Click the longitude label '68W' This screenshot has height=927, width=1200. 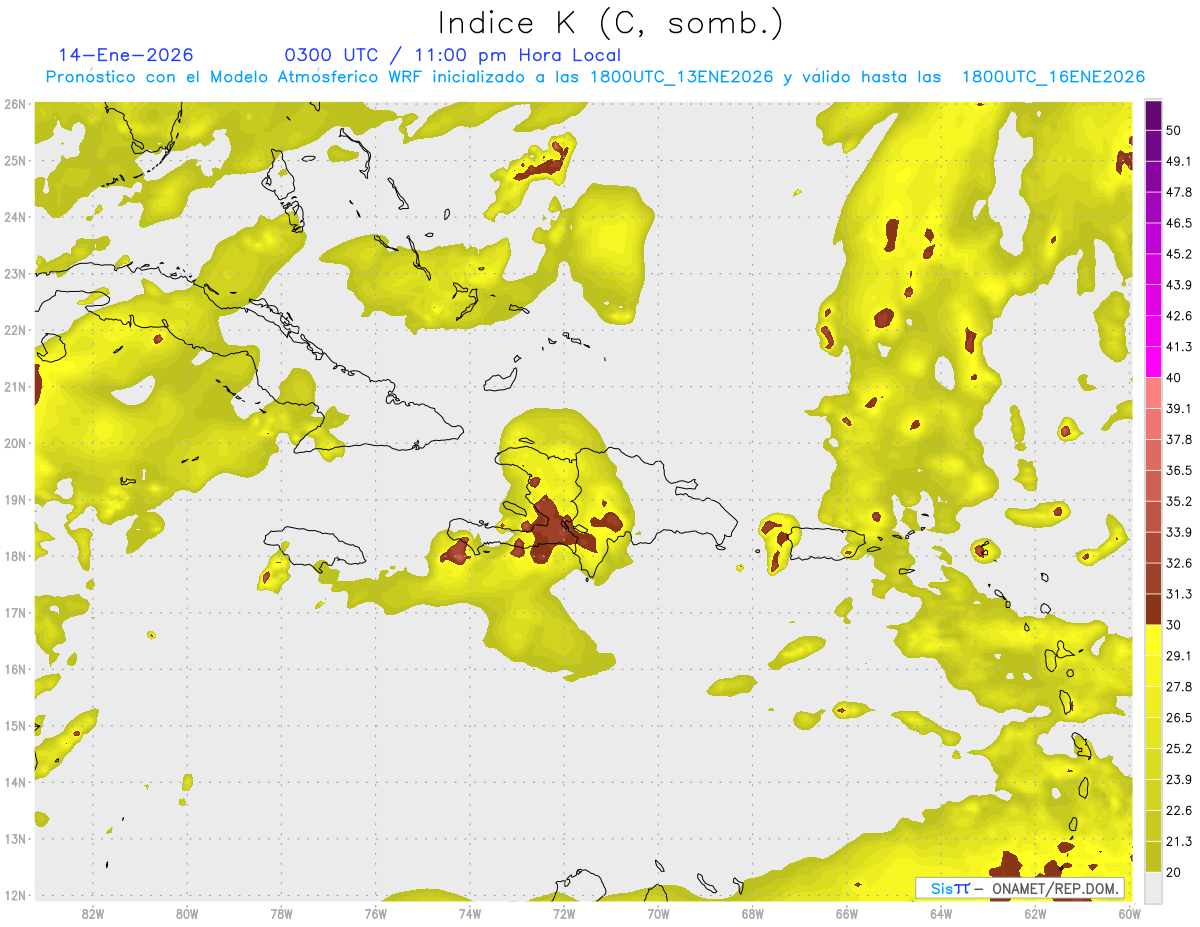coord(752,913)
